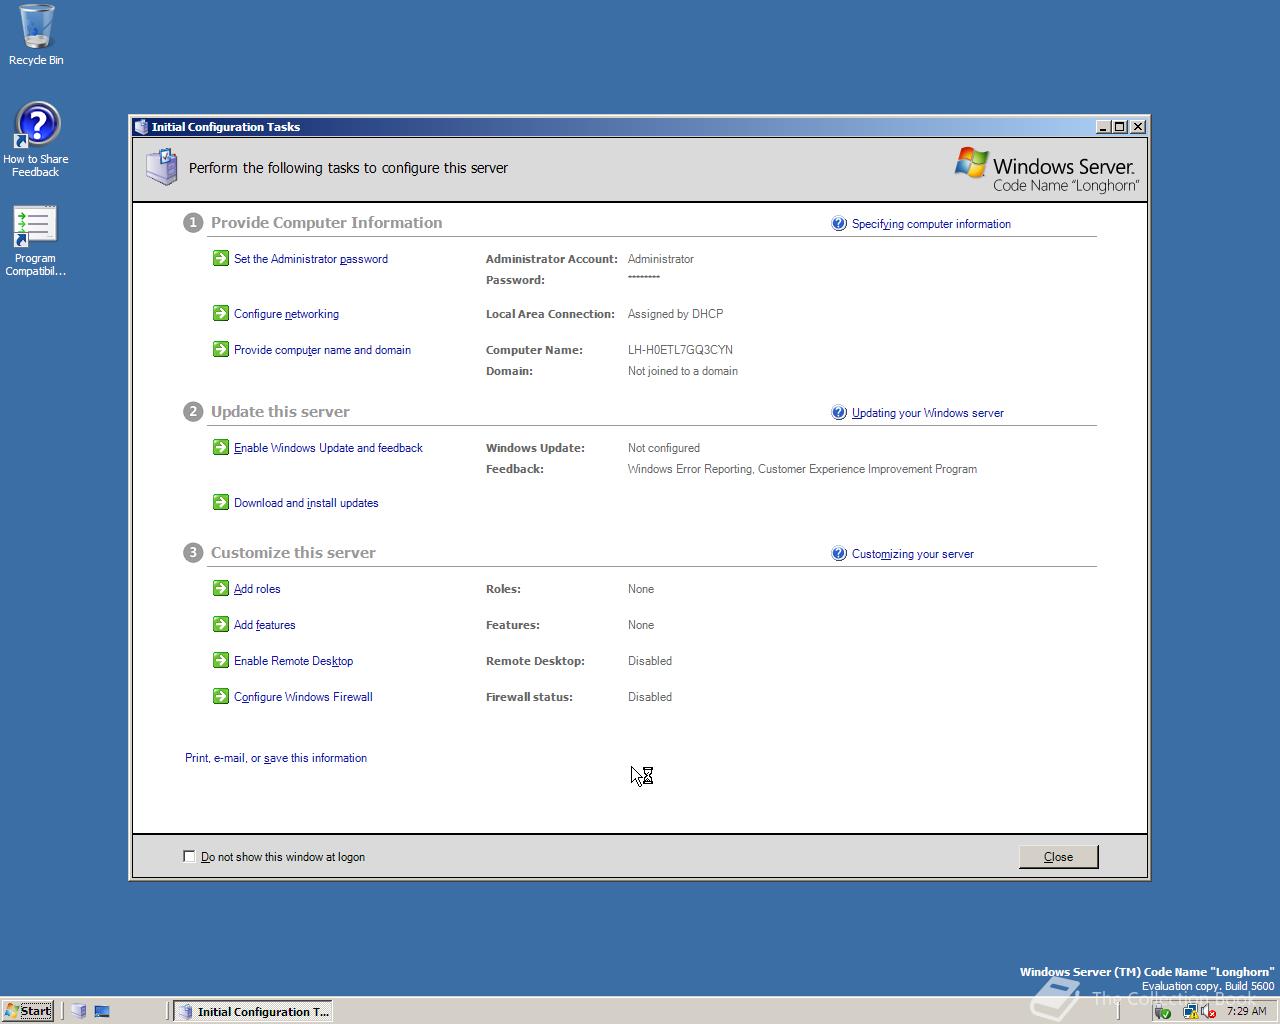This screenshot has width=1280, height=1024.
Task: Click the Roles 'None' value
Action: [640, 589]
